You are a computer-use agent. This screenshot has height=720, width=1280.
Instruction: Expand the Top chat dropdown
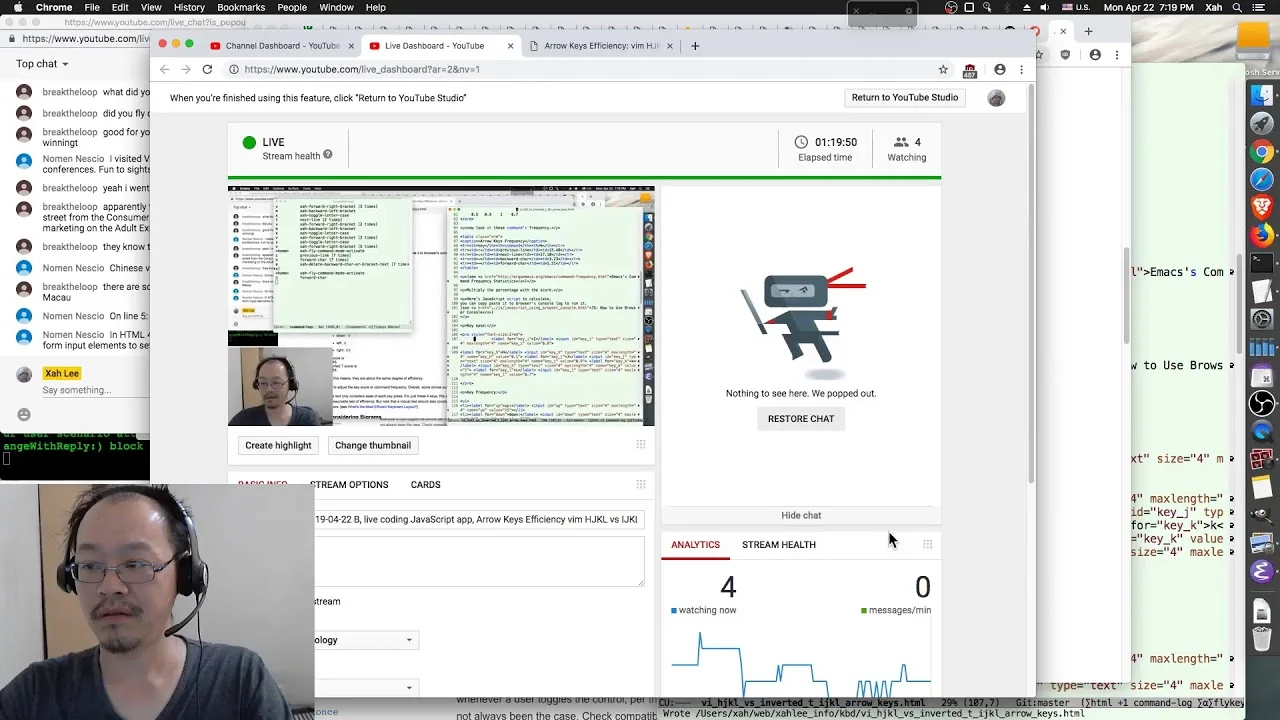[x=42, y=63]
